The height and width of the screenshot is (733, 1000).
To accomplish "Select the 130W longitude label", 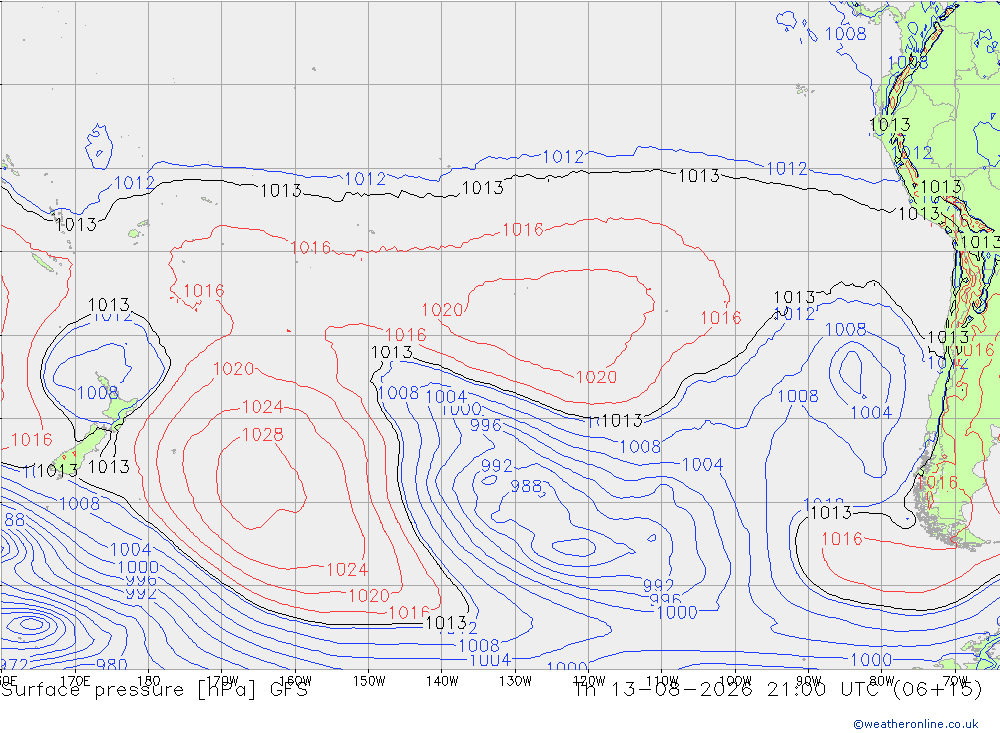I will [515, 681].
